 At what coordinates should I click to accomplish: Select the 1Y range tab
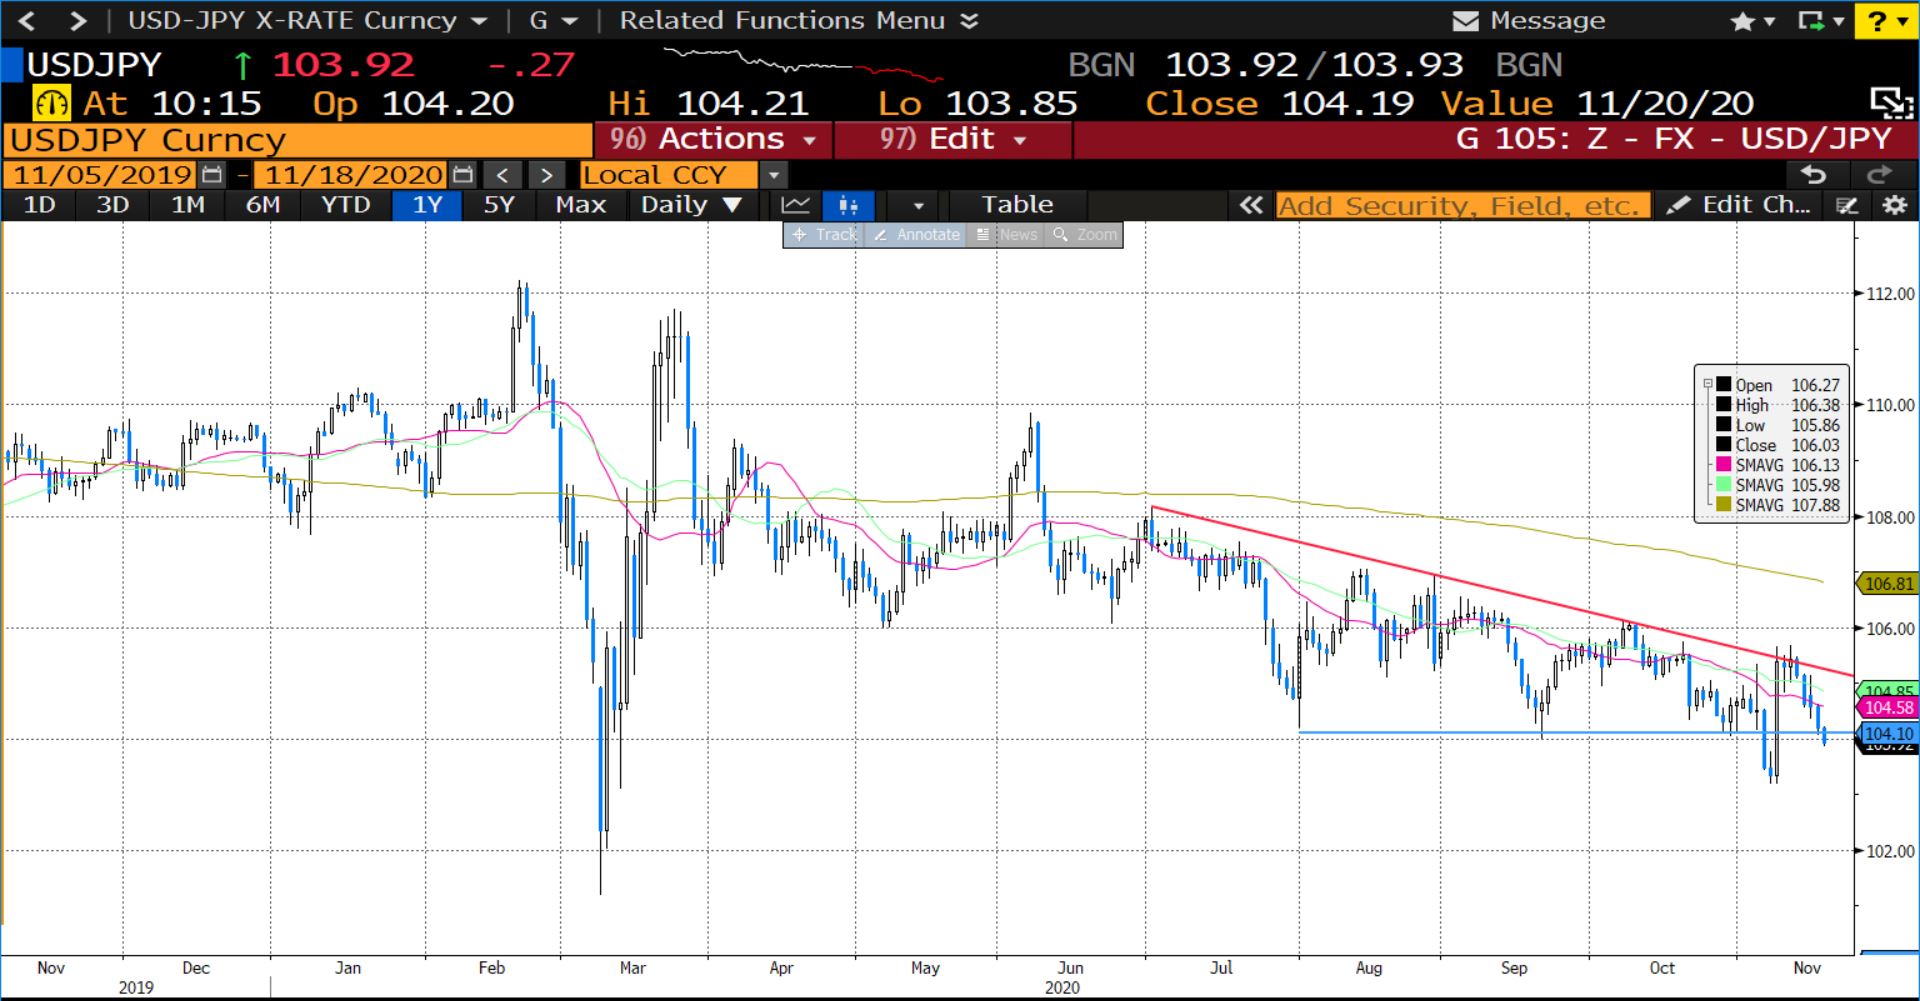point(427,205)
